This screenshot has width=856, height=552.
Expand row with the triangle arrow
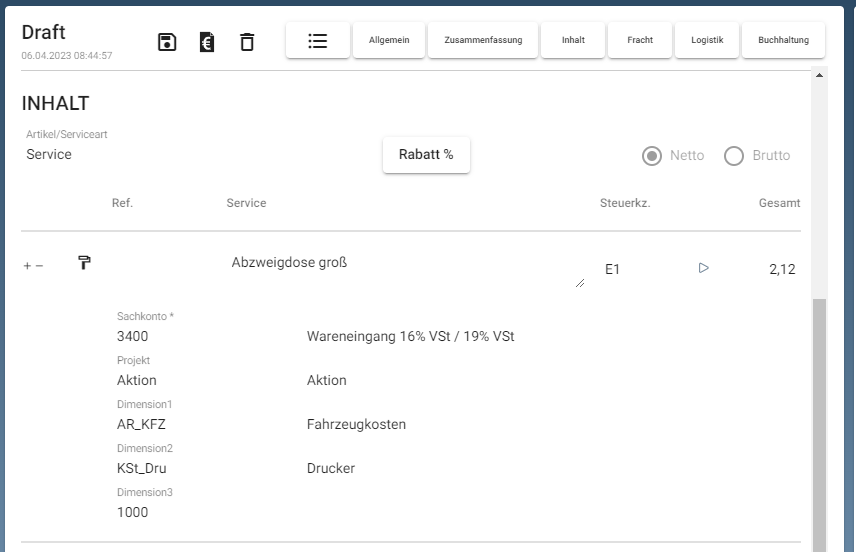pyautogui.click(x=703, y=268)
